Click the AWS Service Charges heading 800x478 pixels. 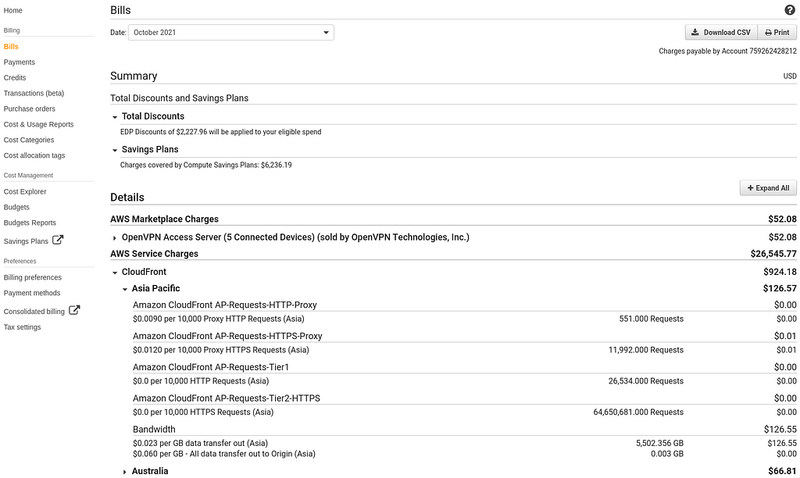[154, 254]
